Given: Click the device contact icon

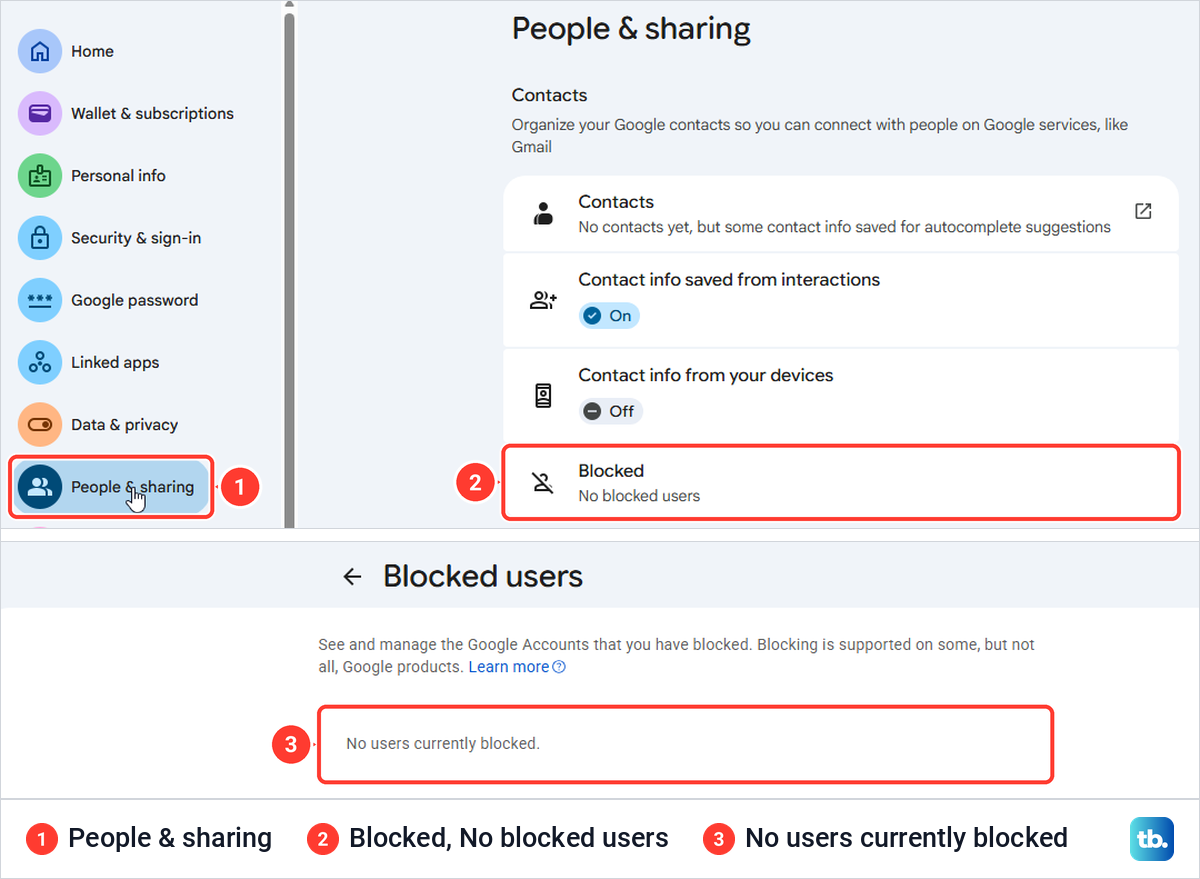Looking at the screenshot, I should tap(543, 396).
